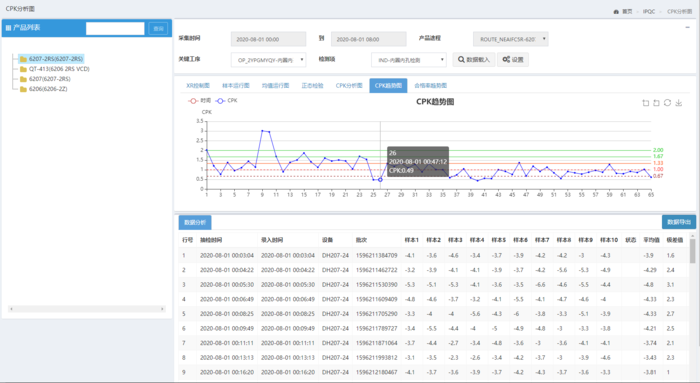Click batch cell 1596212180467
This screenshot has height=383, width=700.
tap(376, 372)
